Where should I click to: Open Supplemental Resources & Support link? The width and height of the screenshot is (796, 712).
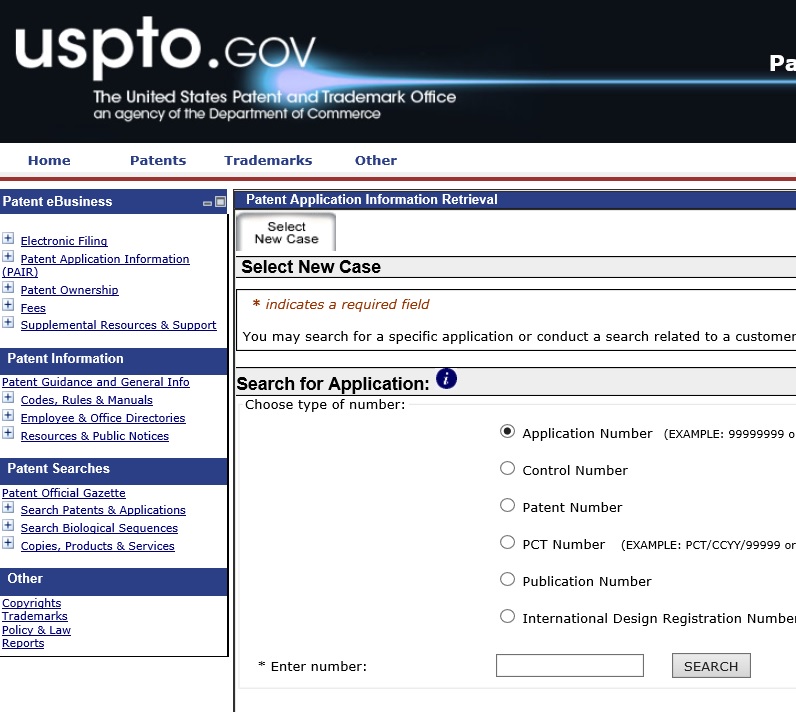tap(118, 325)
